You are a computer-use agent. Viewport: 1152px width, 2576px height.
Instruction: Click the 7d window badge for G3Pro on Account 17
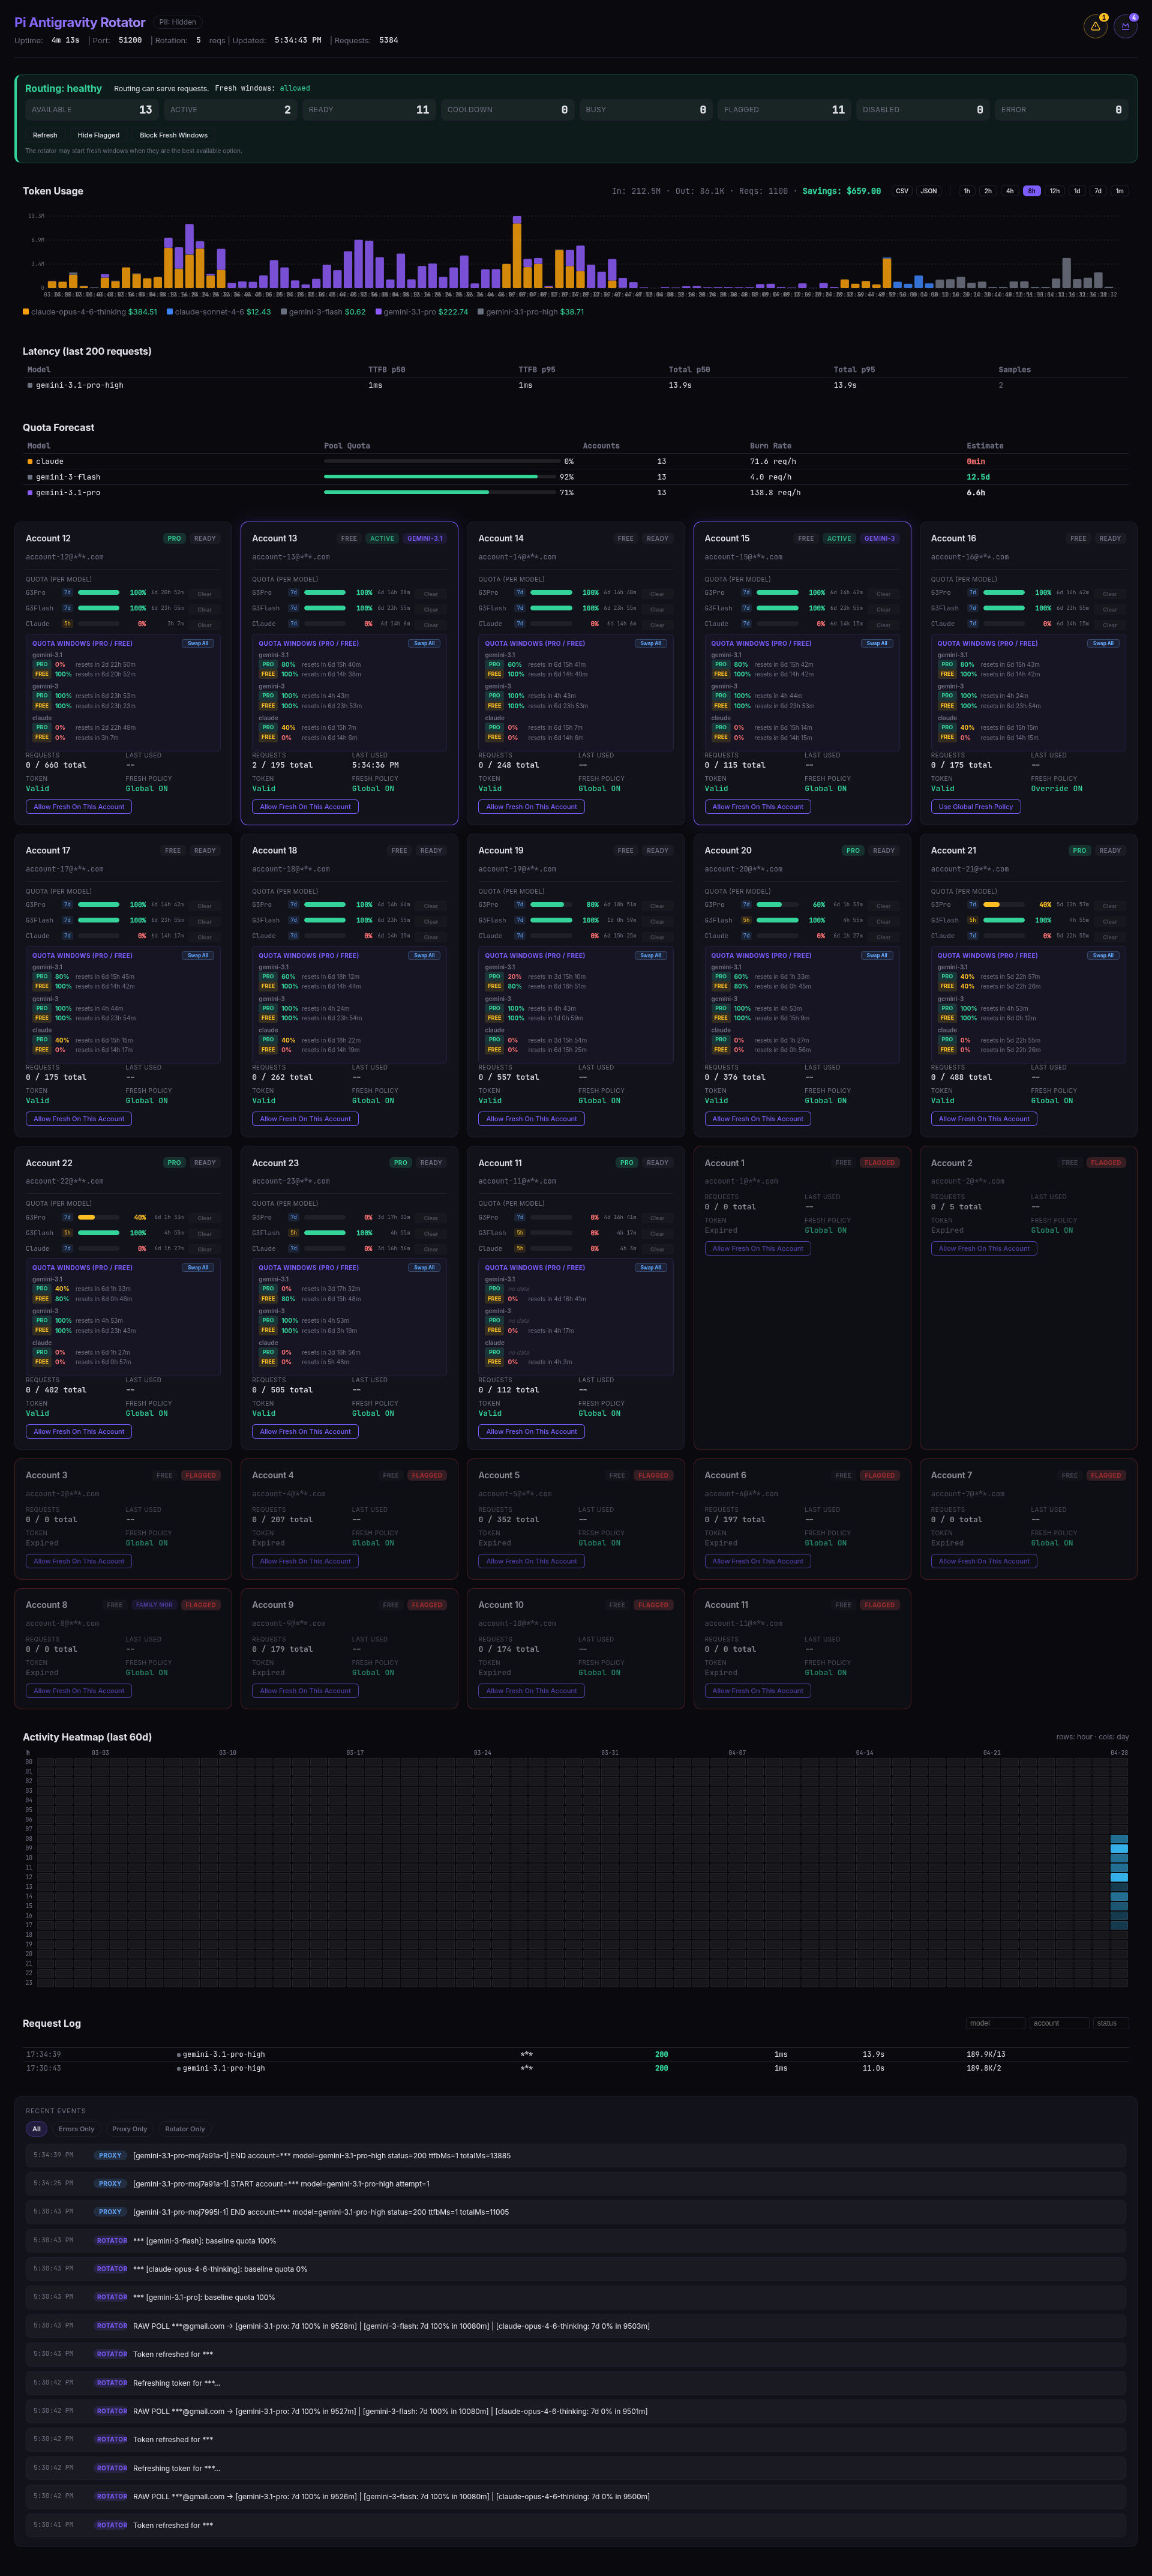pyautogui.click(x=67, y=904)
